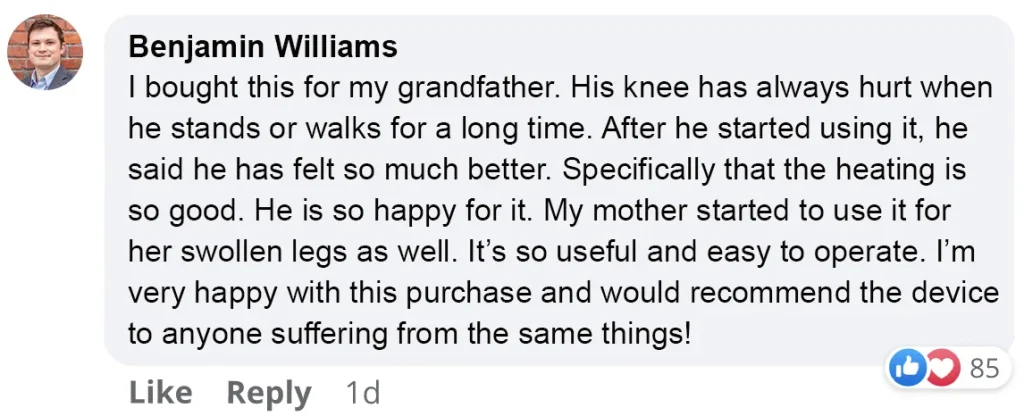This screenshot has width=1024, height=416.
Task: Reply to Benjamin Williams' comment
Action: 269,393
